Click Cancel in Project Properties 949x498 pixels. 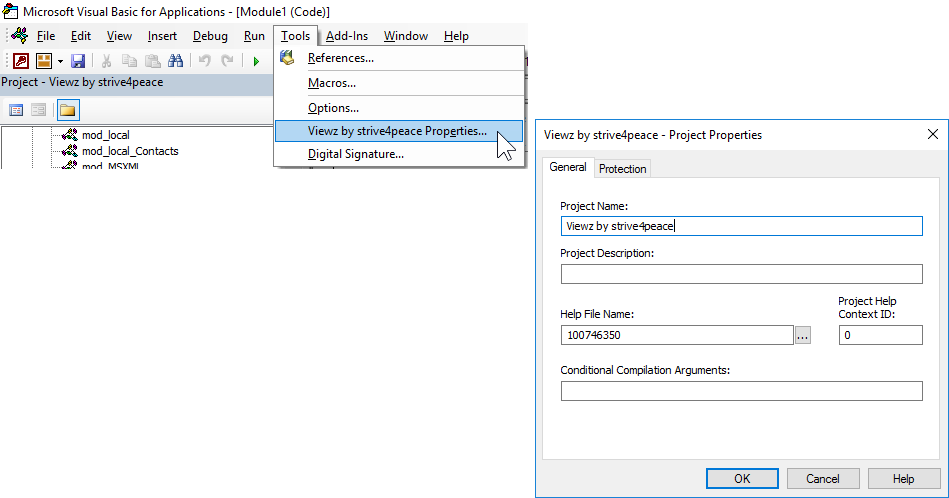[x=823, y=479]
